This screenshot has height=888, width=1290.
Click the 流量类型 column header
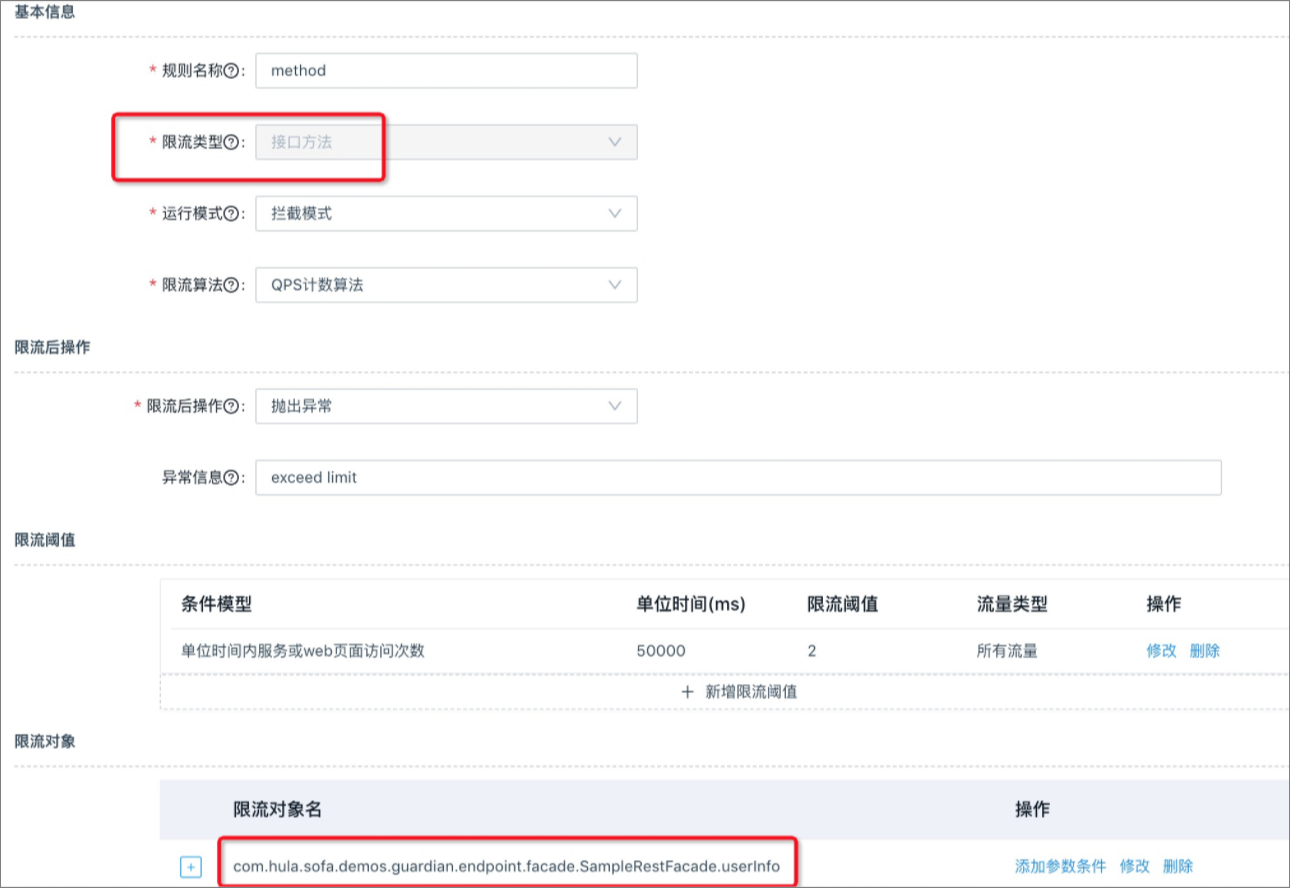(x=1012, y=604)
